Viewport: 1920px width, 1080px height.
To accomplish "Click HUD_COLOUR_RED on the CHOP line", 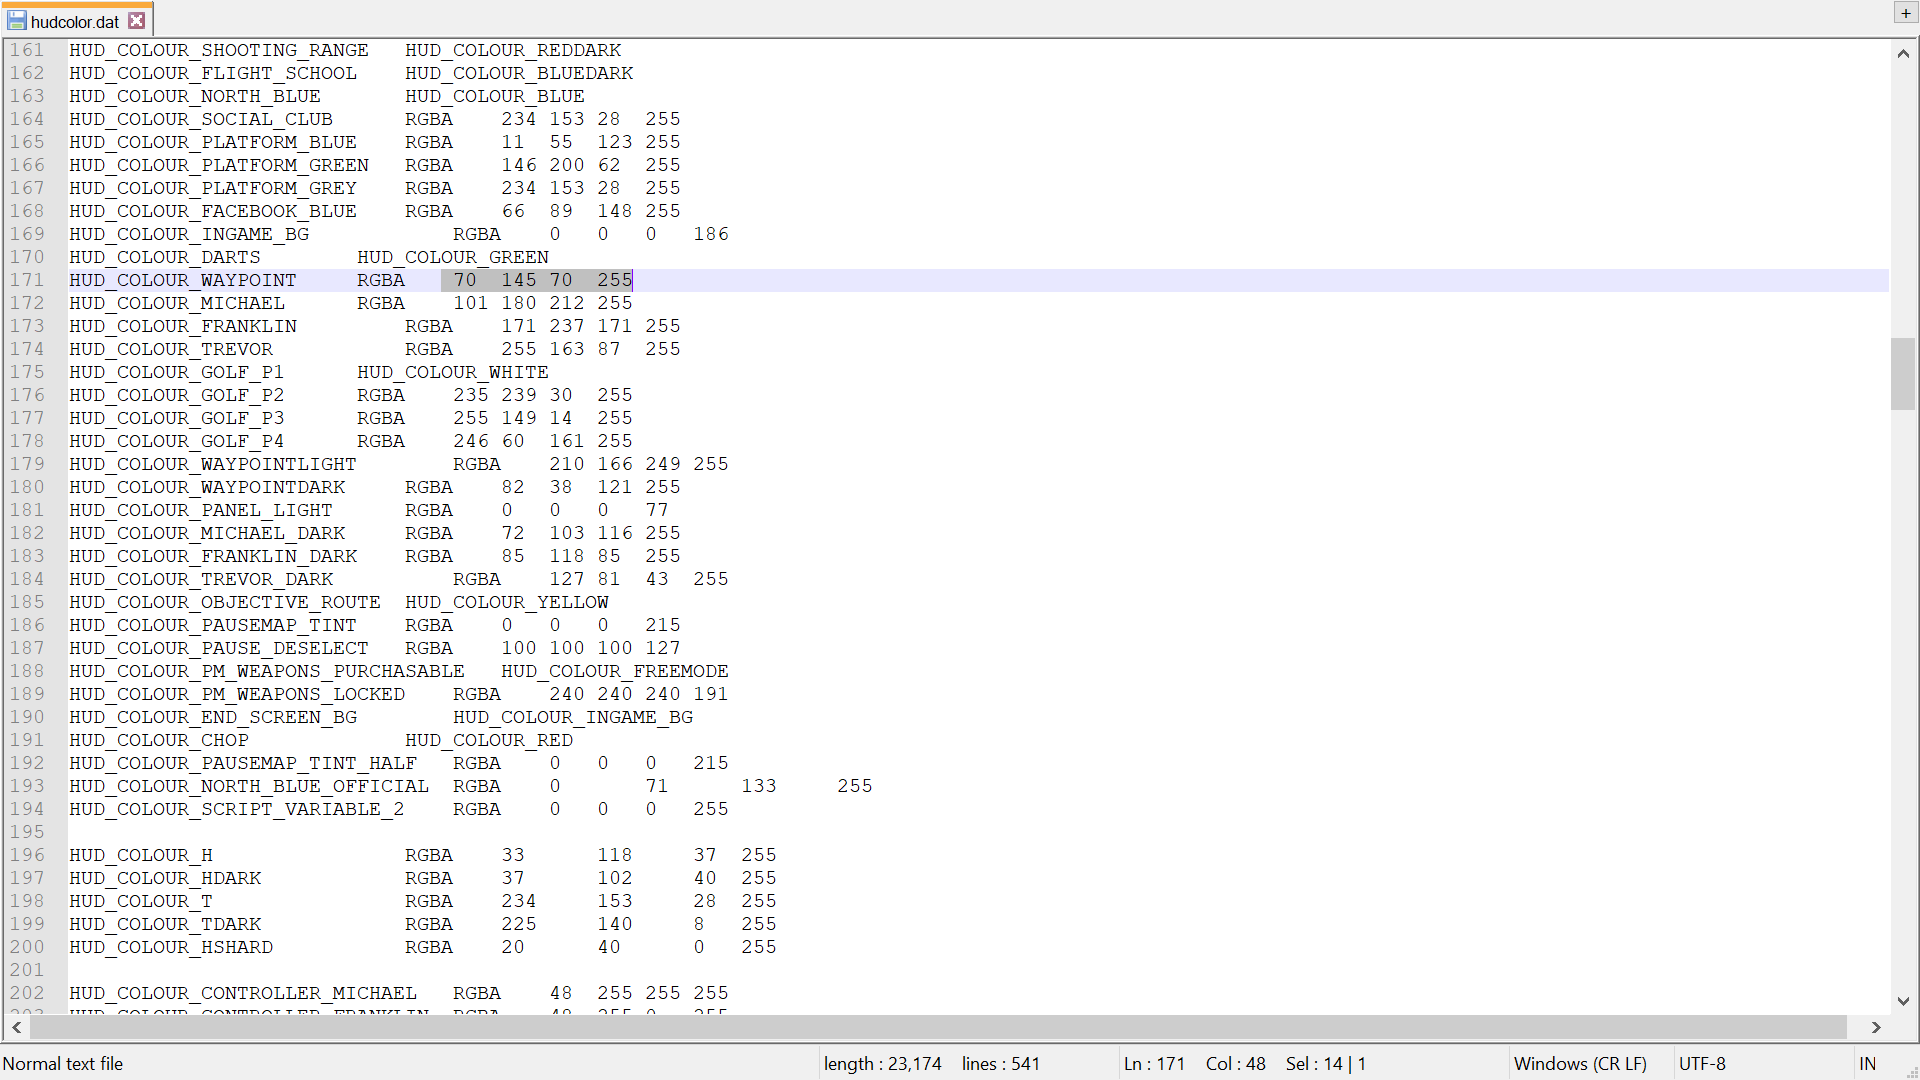I will pyautogui.click(x=489, y=740).
